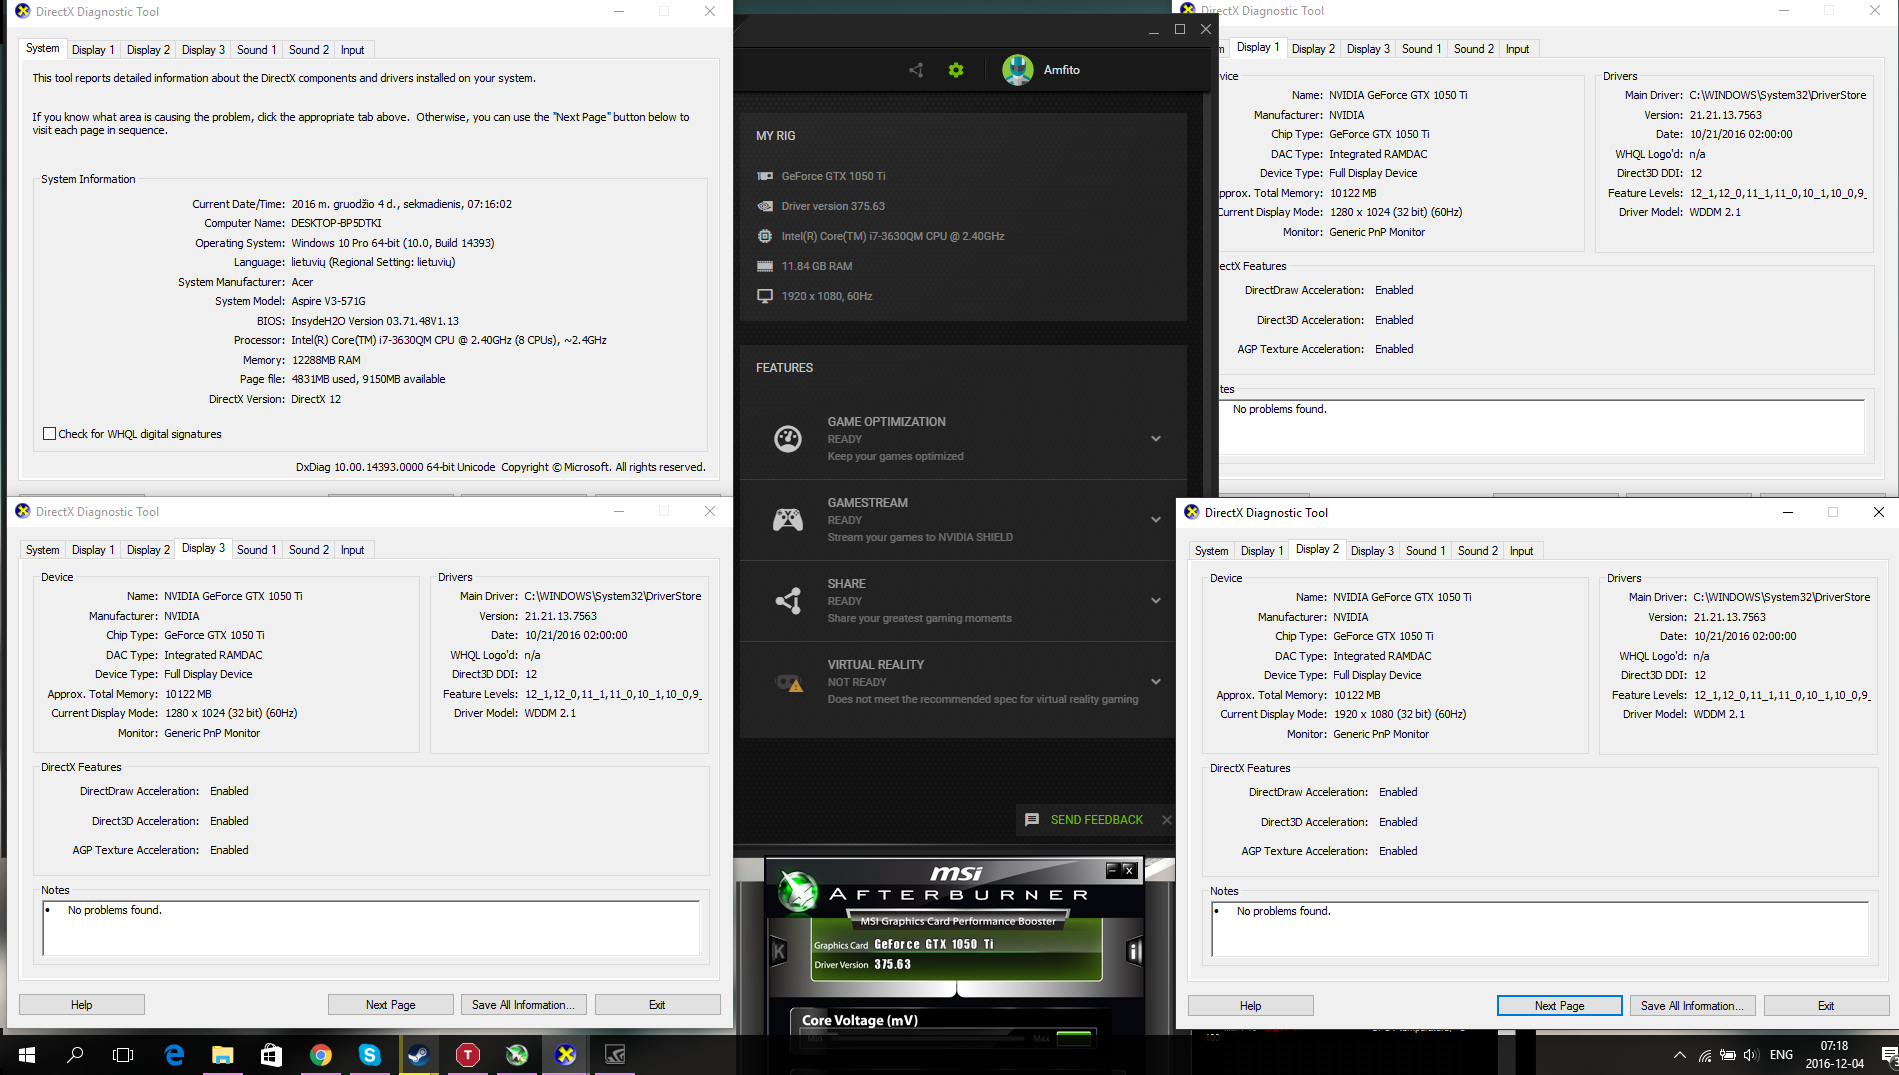Click Save All Information in Display 3 DxDiag window

(x=524, y=1005)
